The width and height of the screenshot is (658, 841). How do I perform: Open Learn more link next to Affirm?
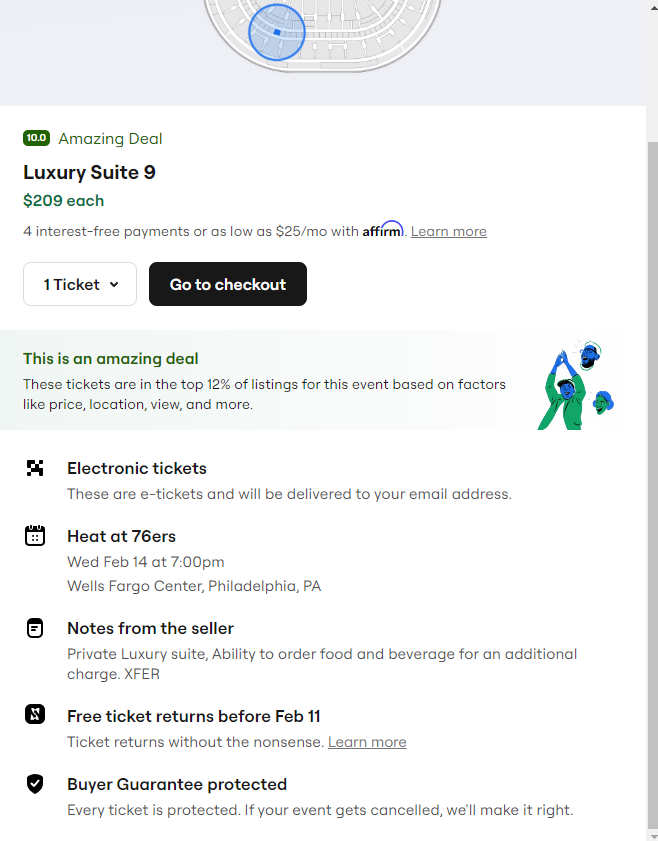pyautogui.click(x=448, y=232)
